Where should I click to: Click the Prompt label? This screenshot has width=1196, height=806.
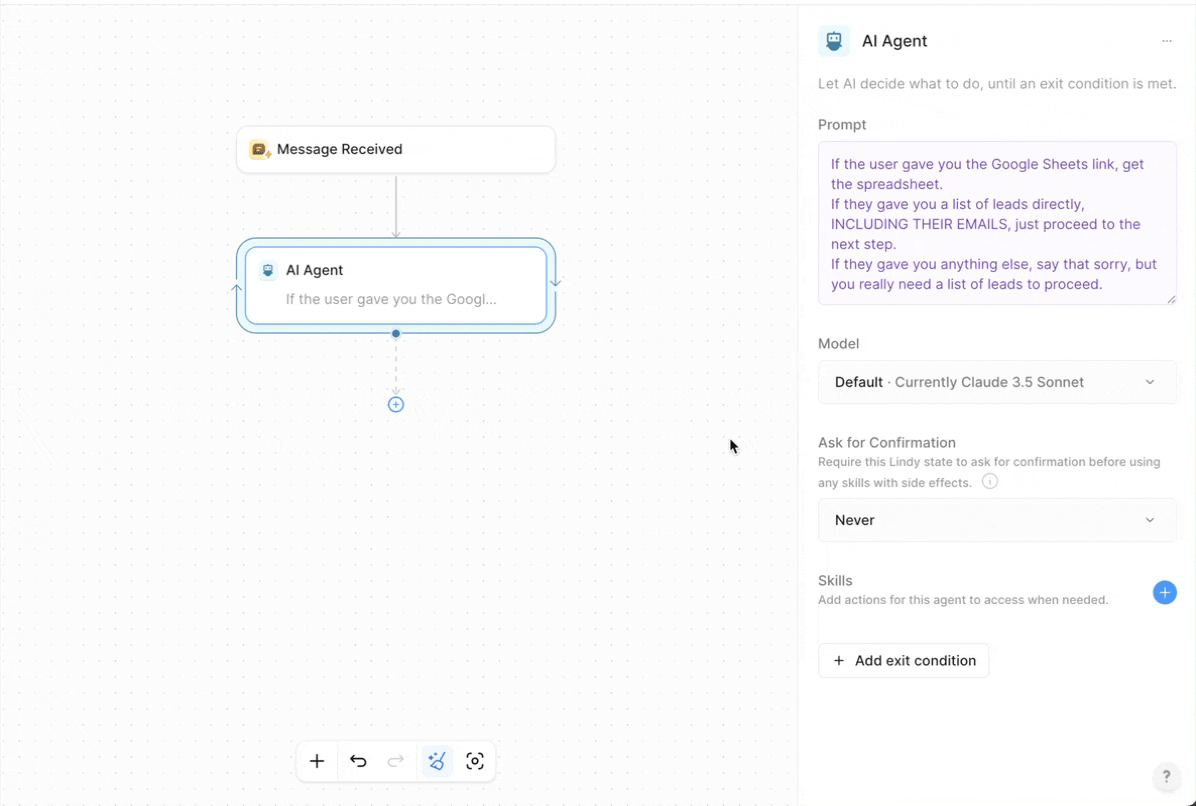coord(842,124)
